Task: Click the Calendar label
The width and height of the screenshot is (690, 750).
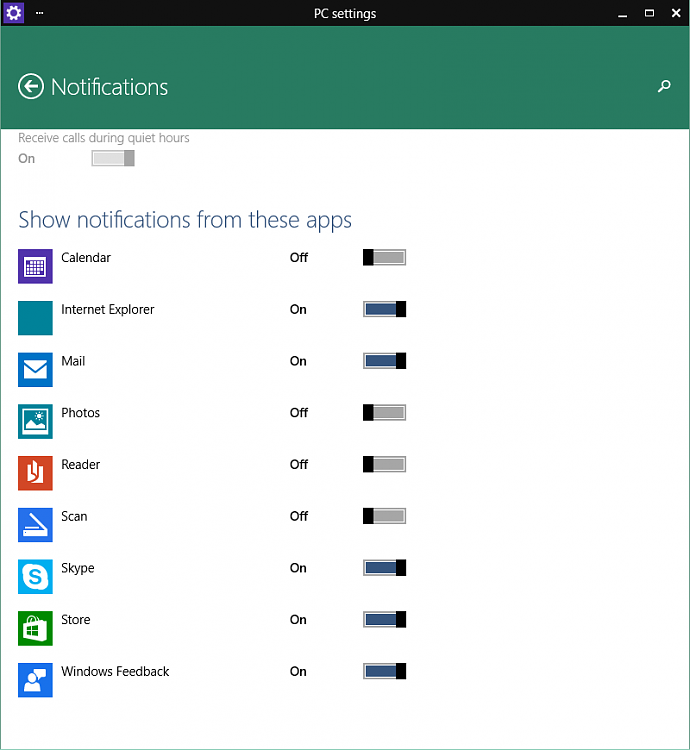Action: click(86, 257)
